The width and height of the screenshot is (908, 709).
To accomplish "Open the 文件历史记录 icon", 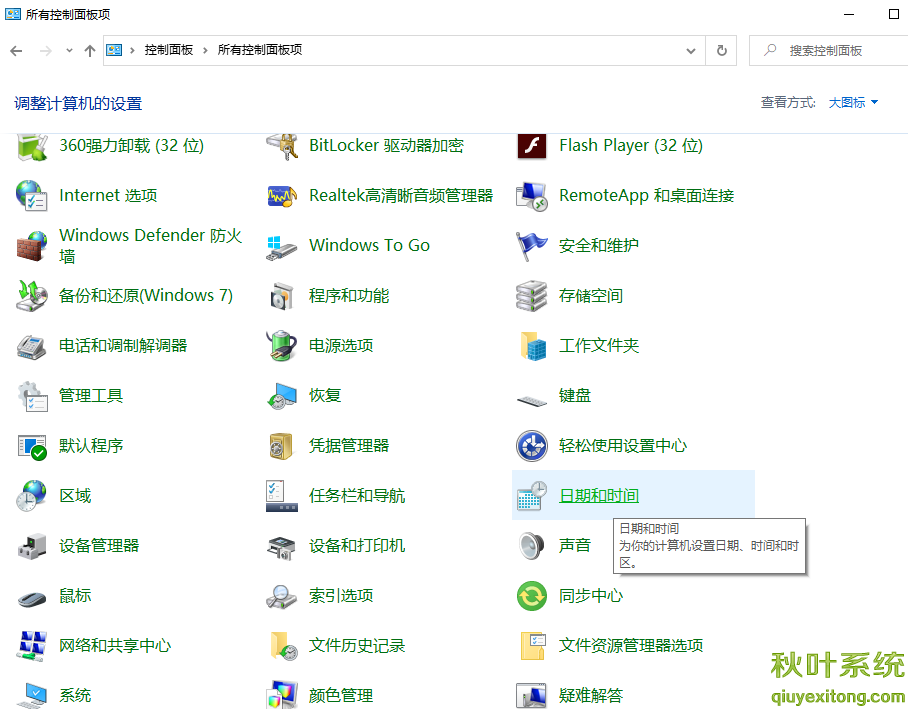I will coord(284,646).
